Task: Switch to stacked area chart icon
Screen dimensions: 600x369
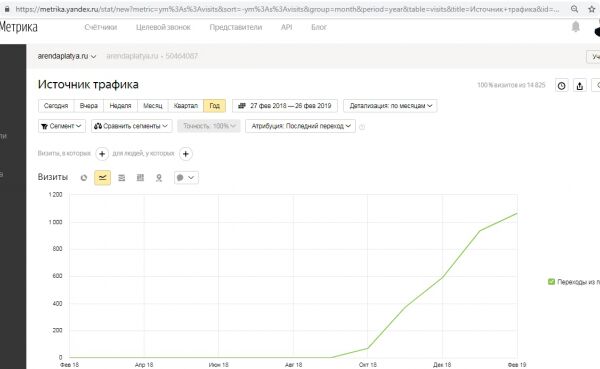Action: [x=121, y=178]
